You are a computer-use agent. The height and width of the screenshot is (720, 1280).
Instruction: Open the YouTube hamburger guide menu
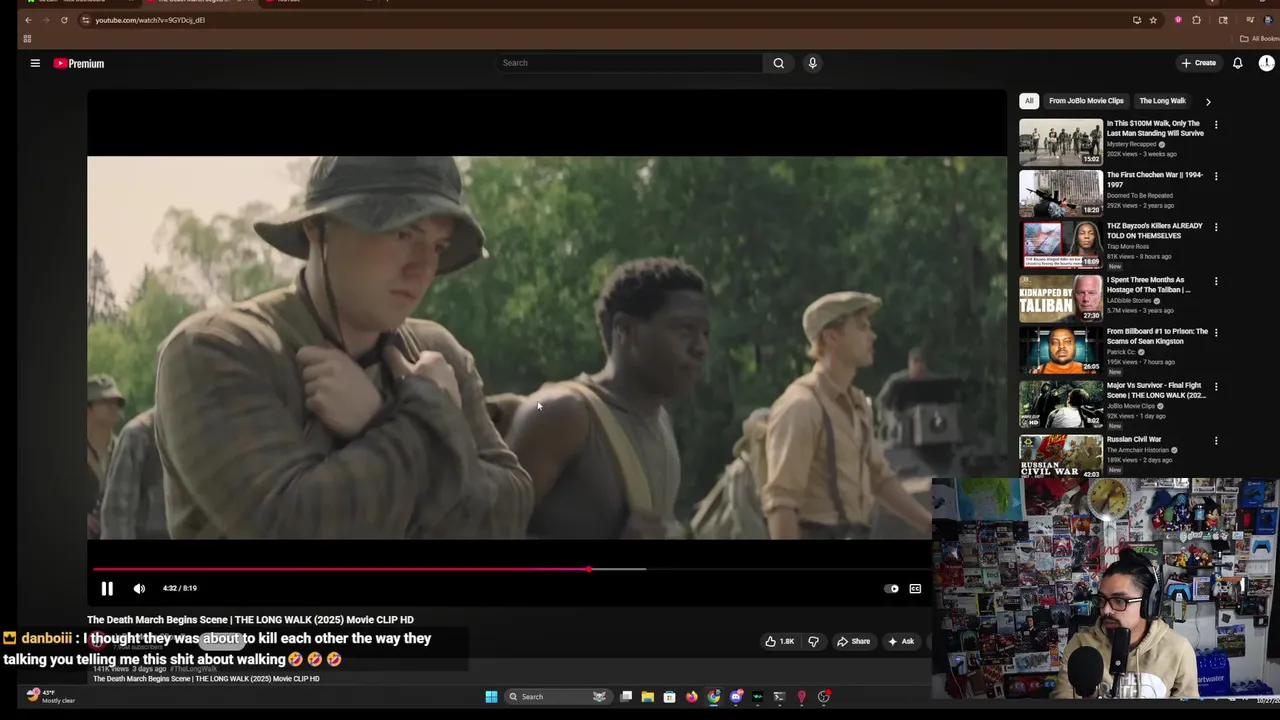point(35,63)
